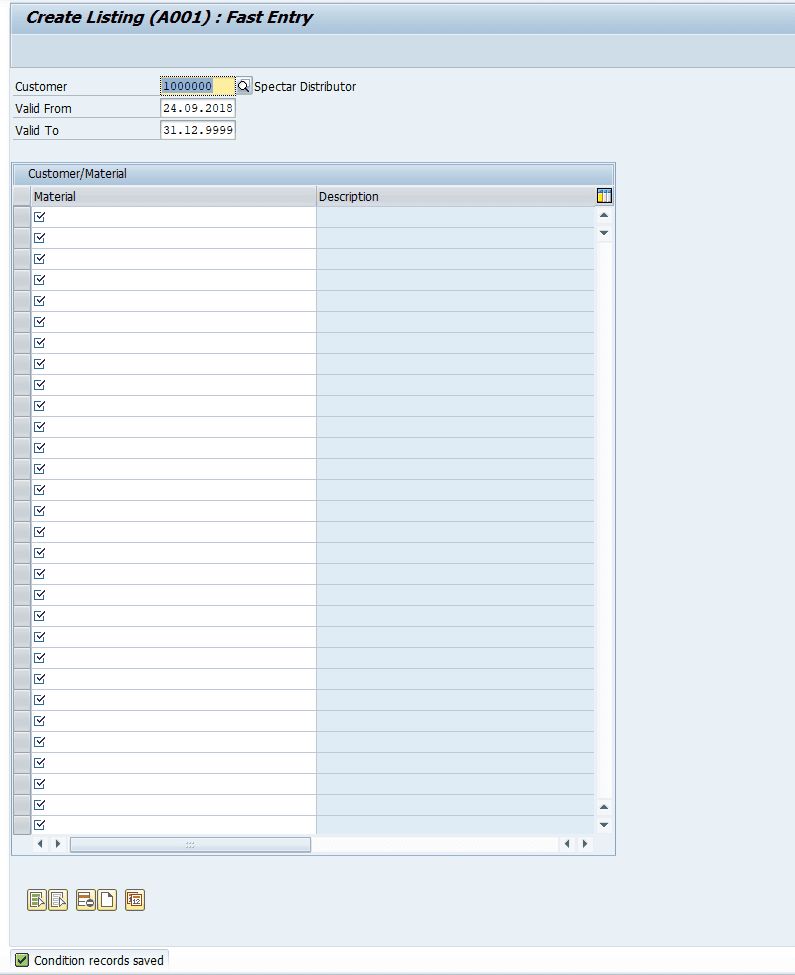Click the top scroll-up arrow of the table

(604, 215)
